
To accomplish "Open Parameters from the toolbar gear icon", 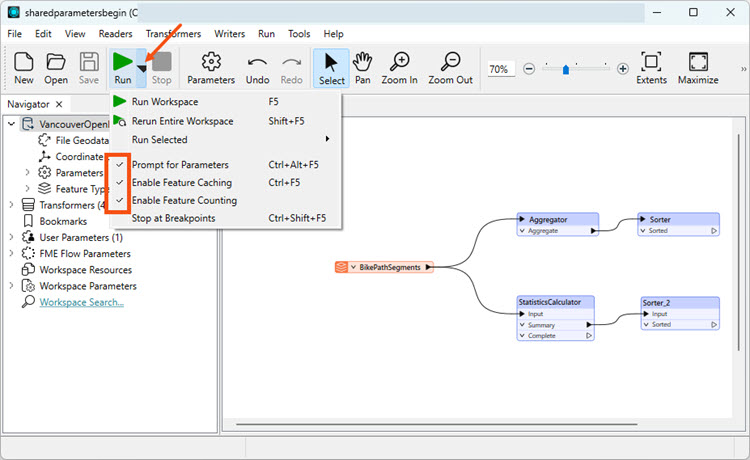I will 211,68.
